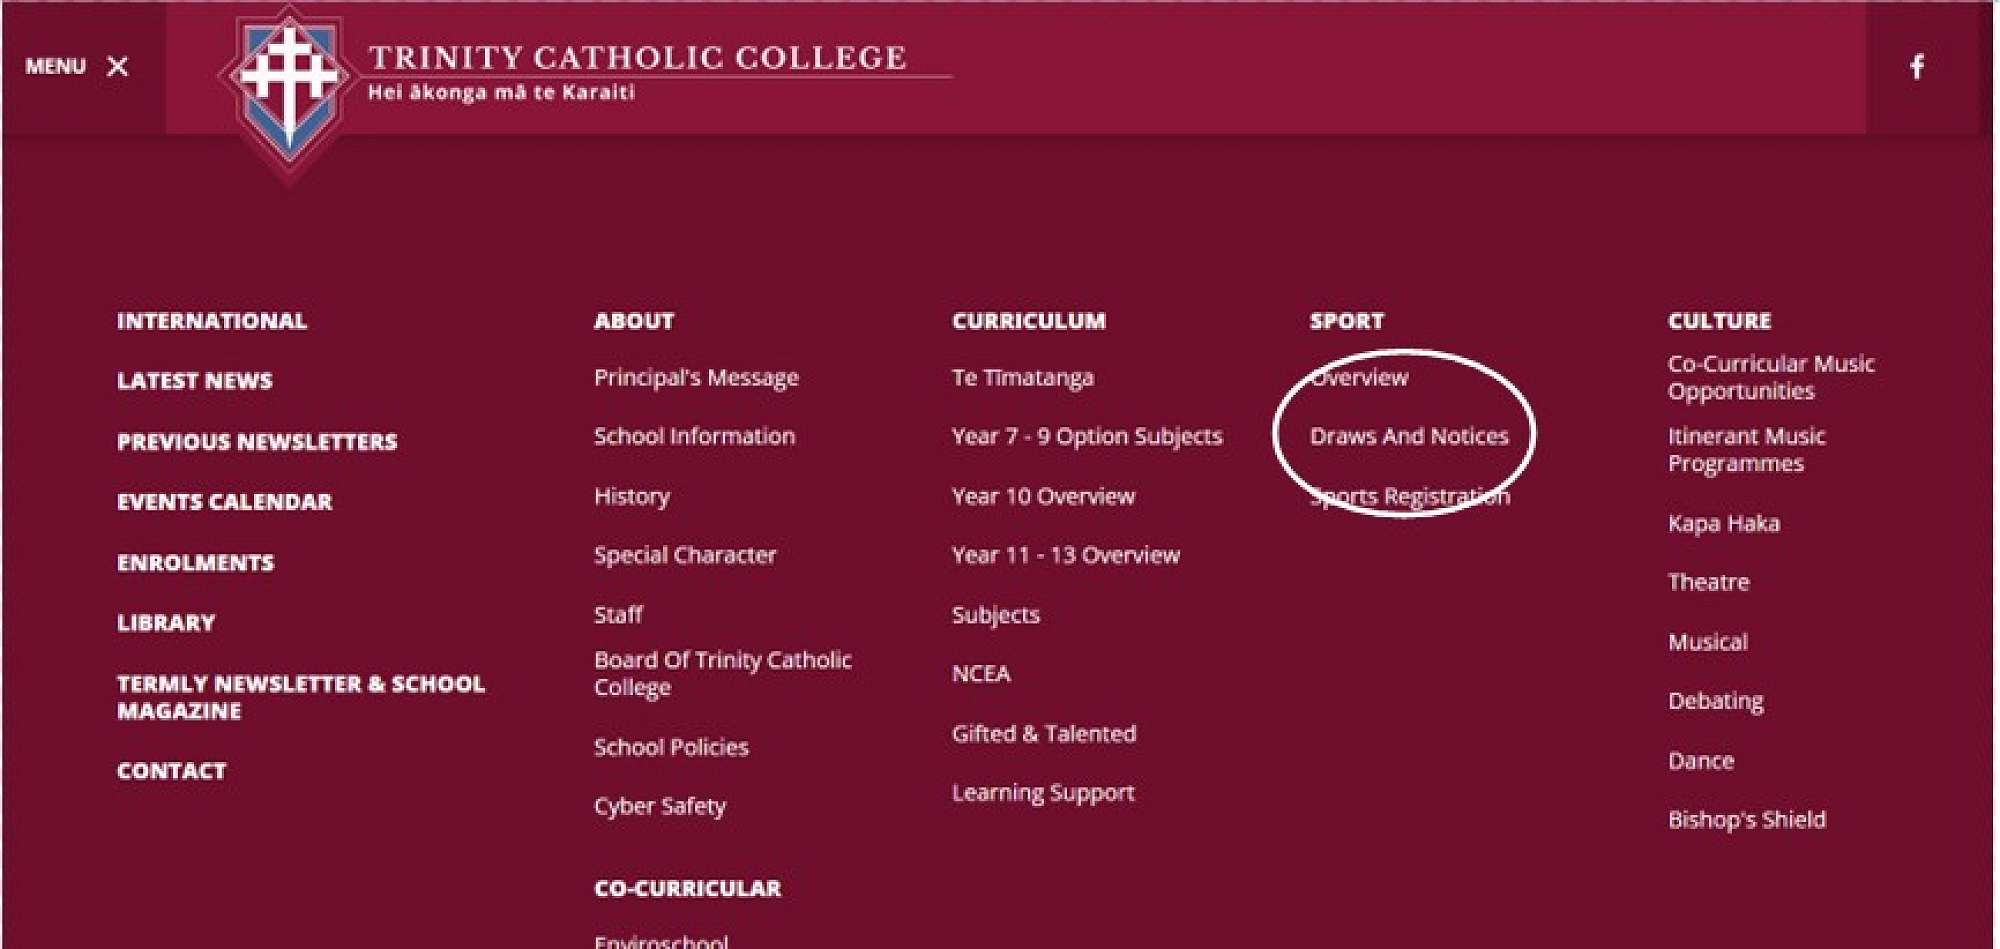Click the Library menu item
This screenshot has height=949, width=2000.
click(166, 623)
